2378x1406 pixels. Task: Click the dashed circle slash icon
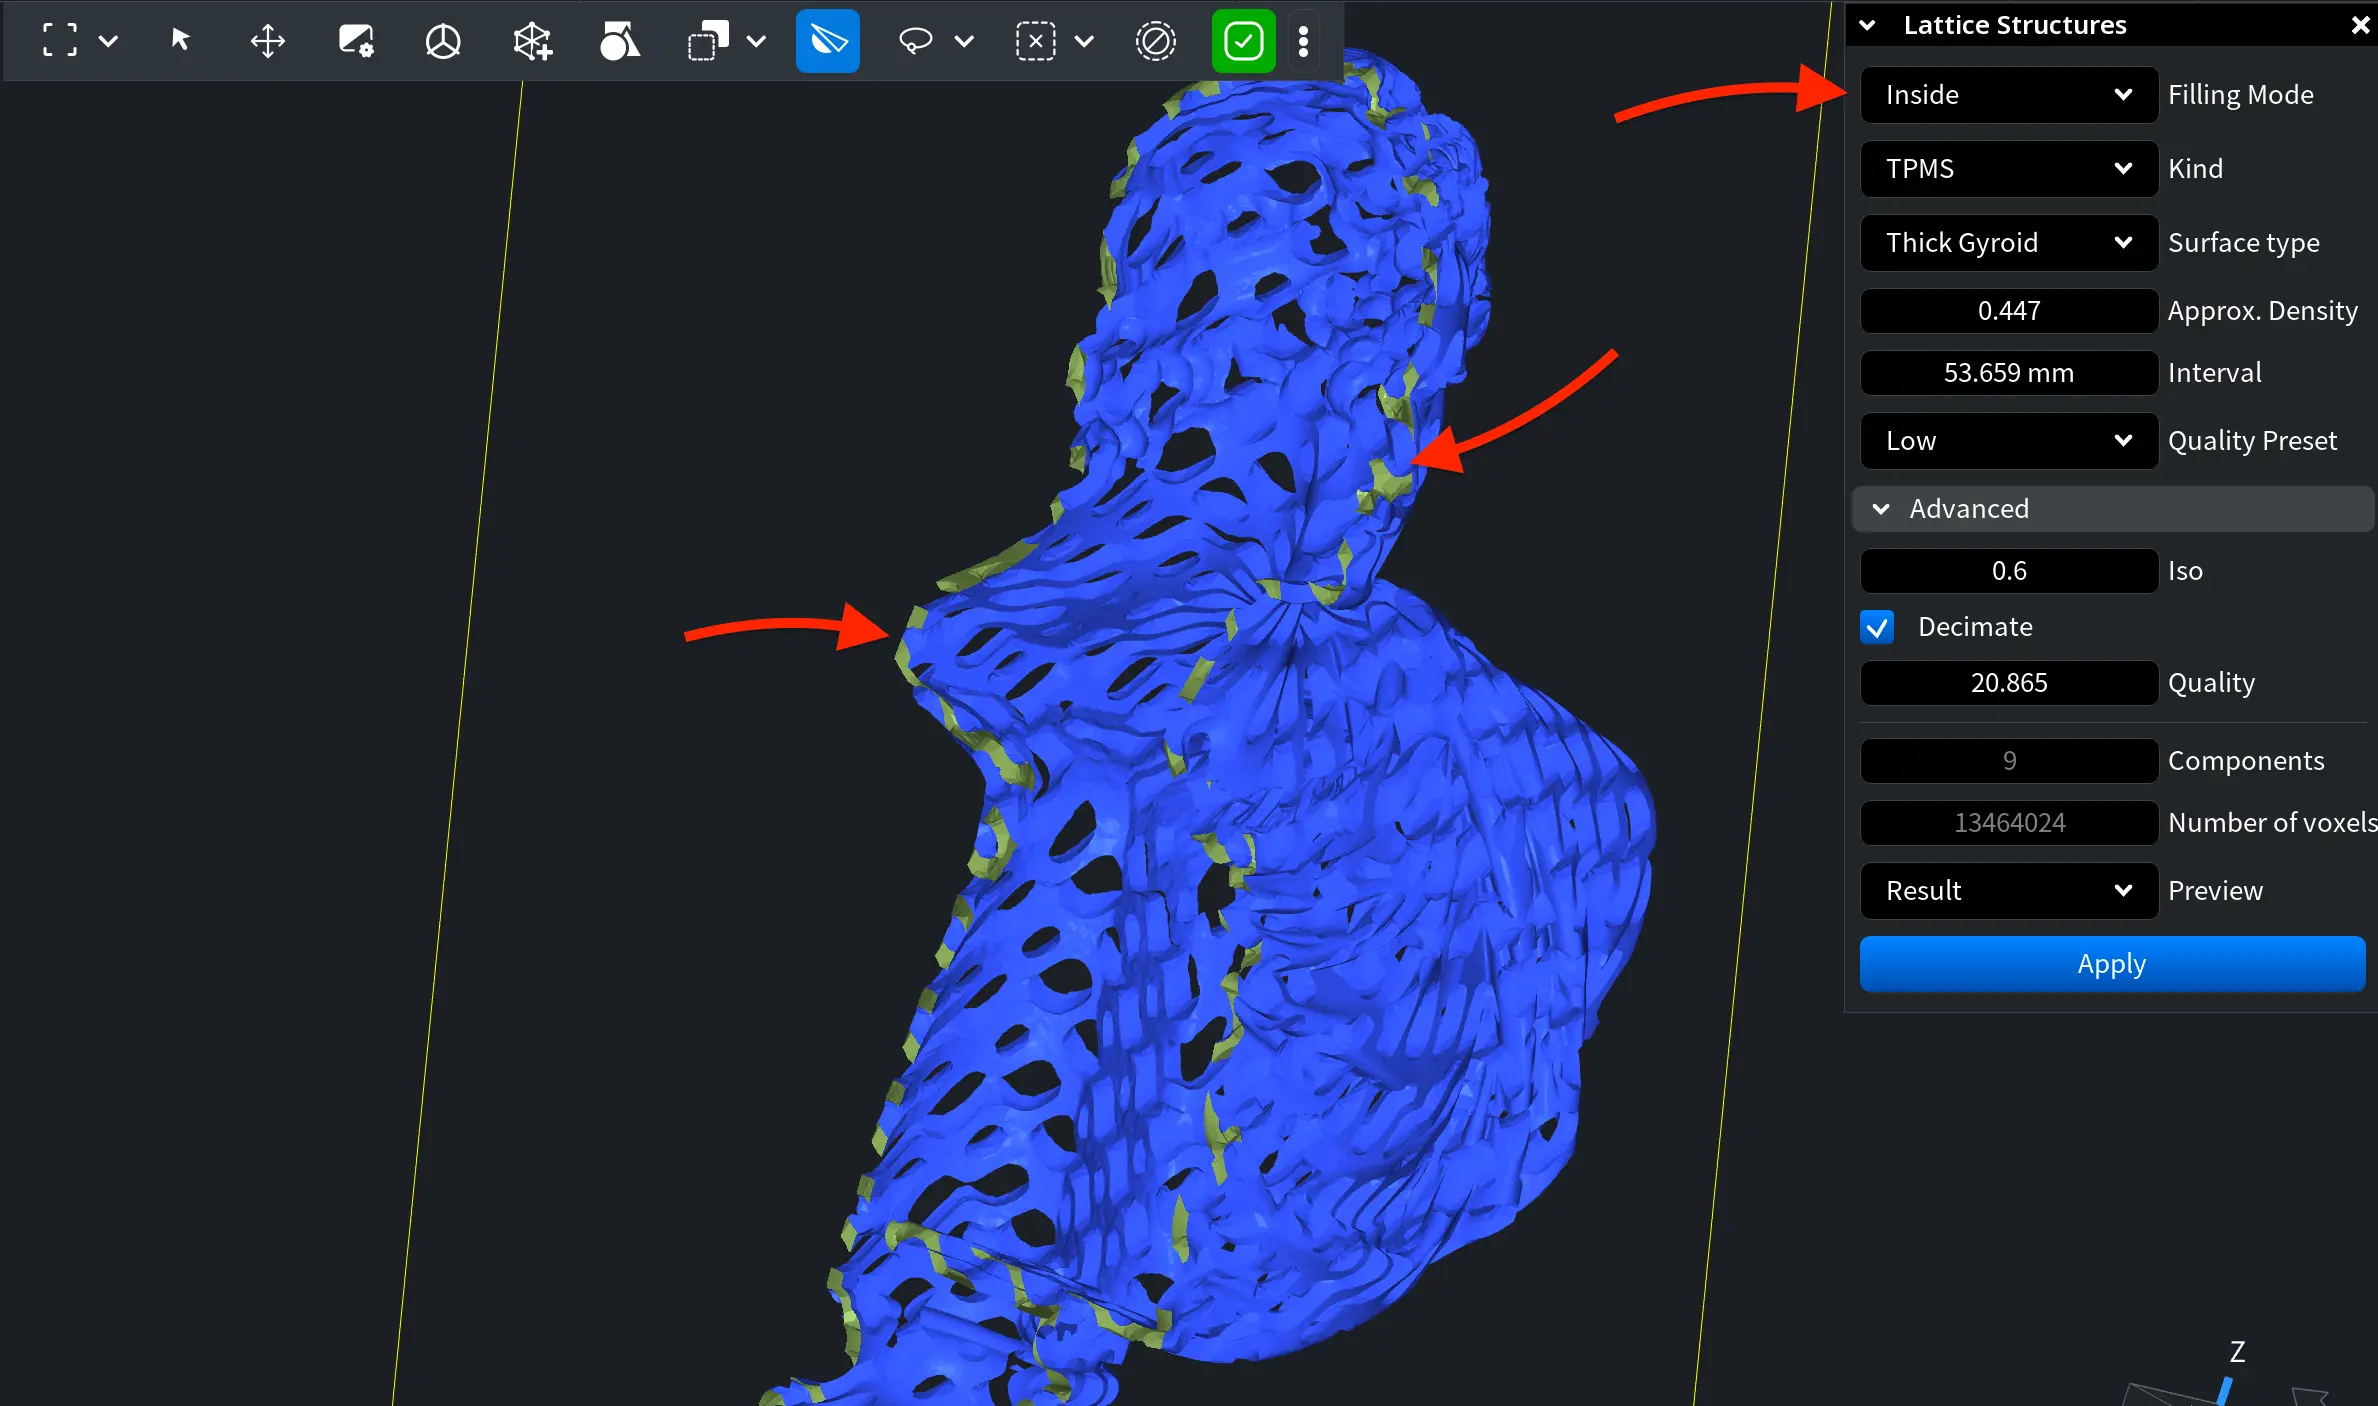pos(1155,41)
